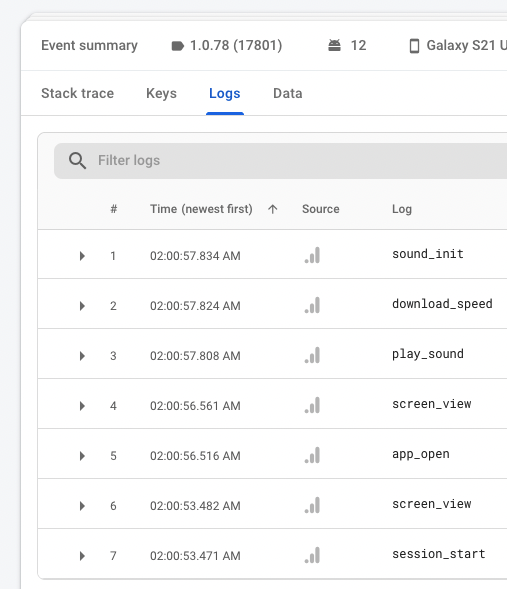Screen dimensions: 507x589
Task: Click the Android OS version icon
Action: click(334, 45)
